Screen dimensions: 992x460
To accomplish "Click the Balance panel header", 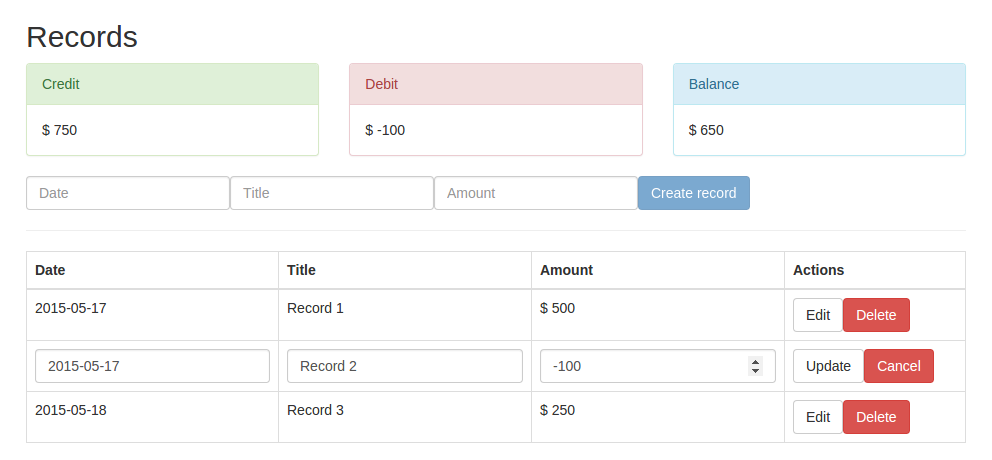I will click(x=819, y=84).
